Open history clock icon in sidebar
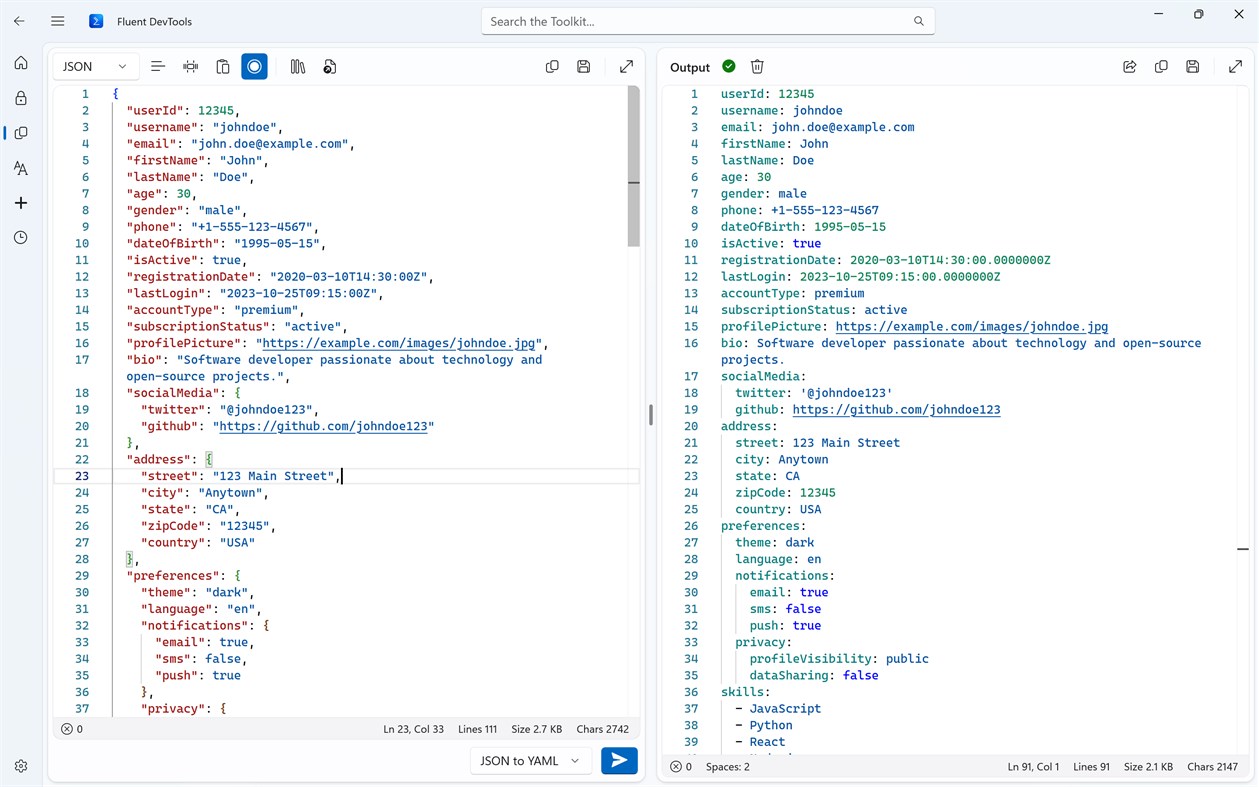 pyautogui.click(x=21, y=238)
